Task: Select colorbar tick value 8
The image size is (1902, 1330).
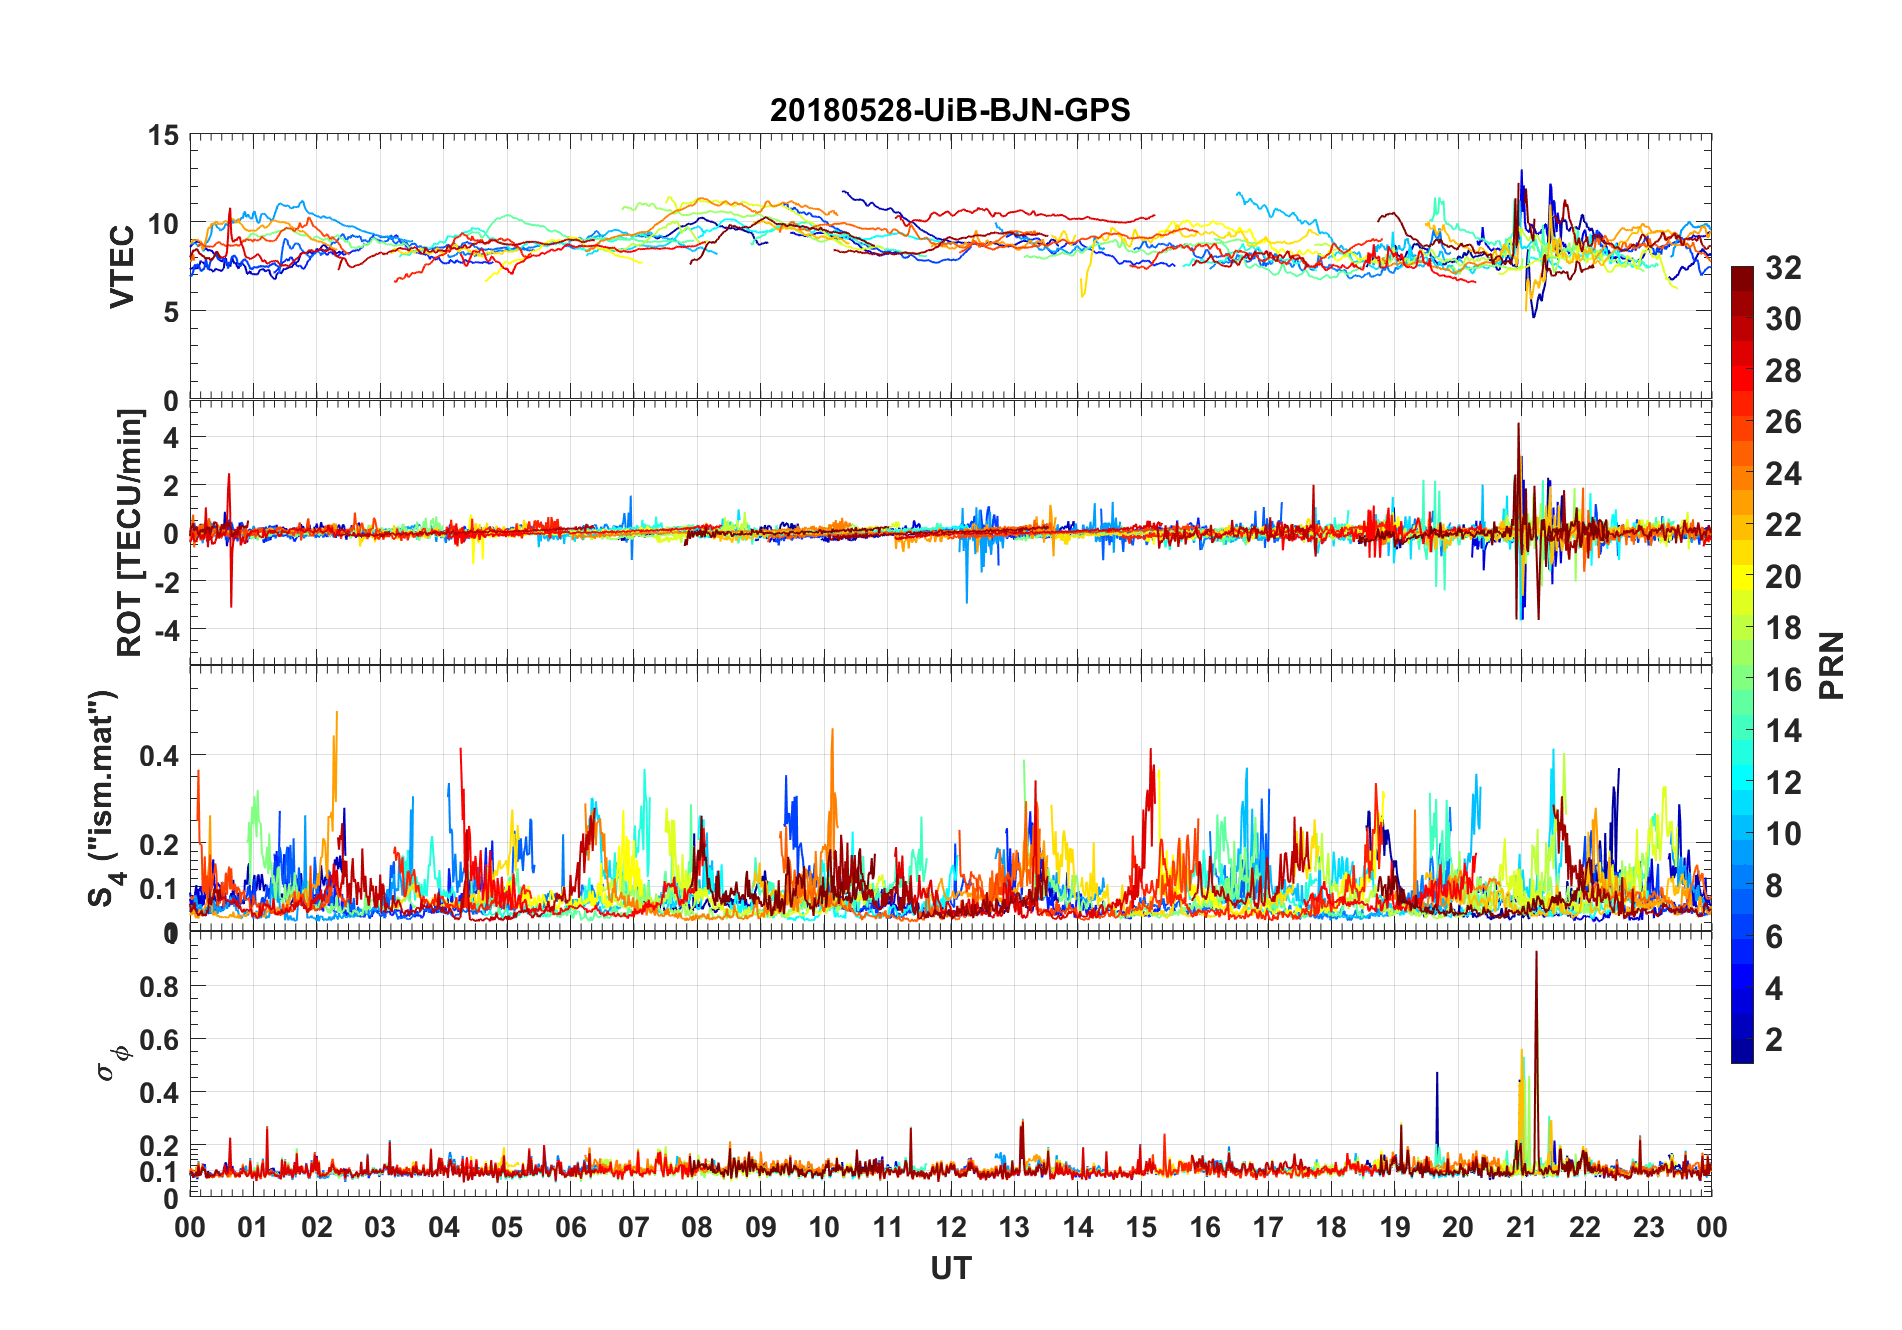Action: point(1774,885)
